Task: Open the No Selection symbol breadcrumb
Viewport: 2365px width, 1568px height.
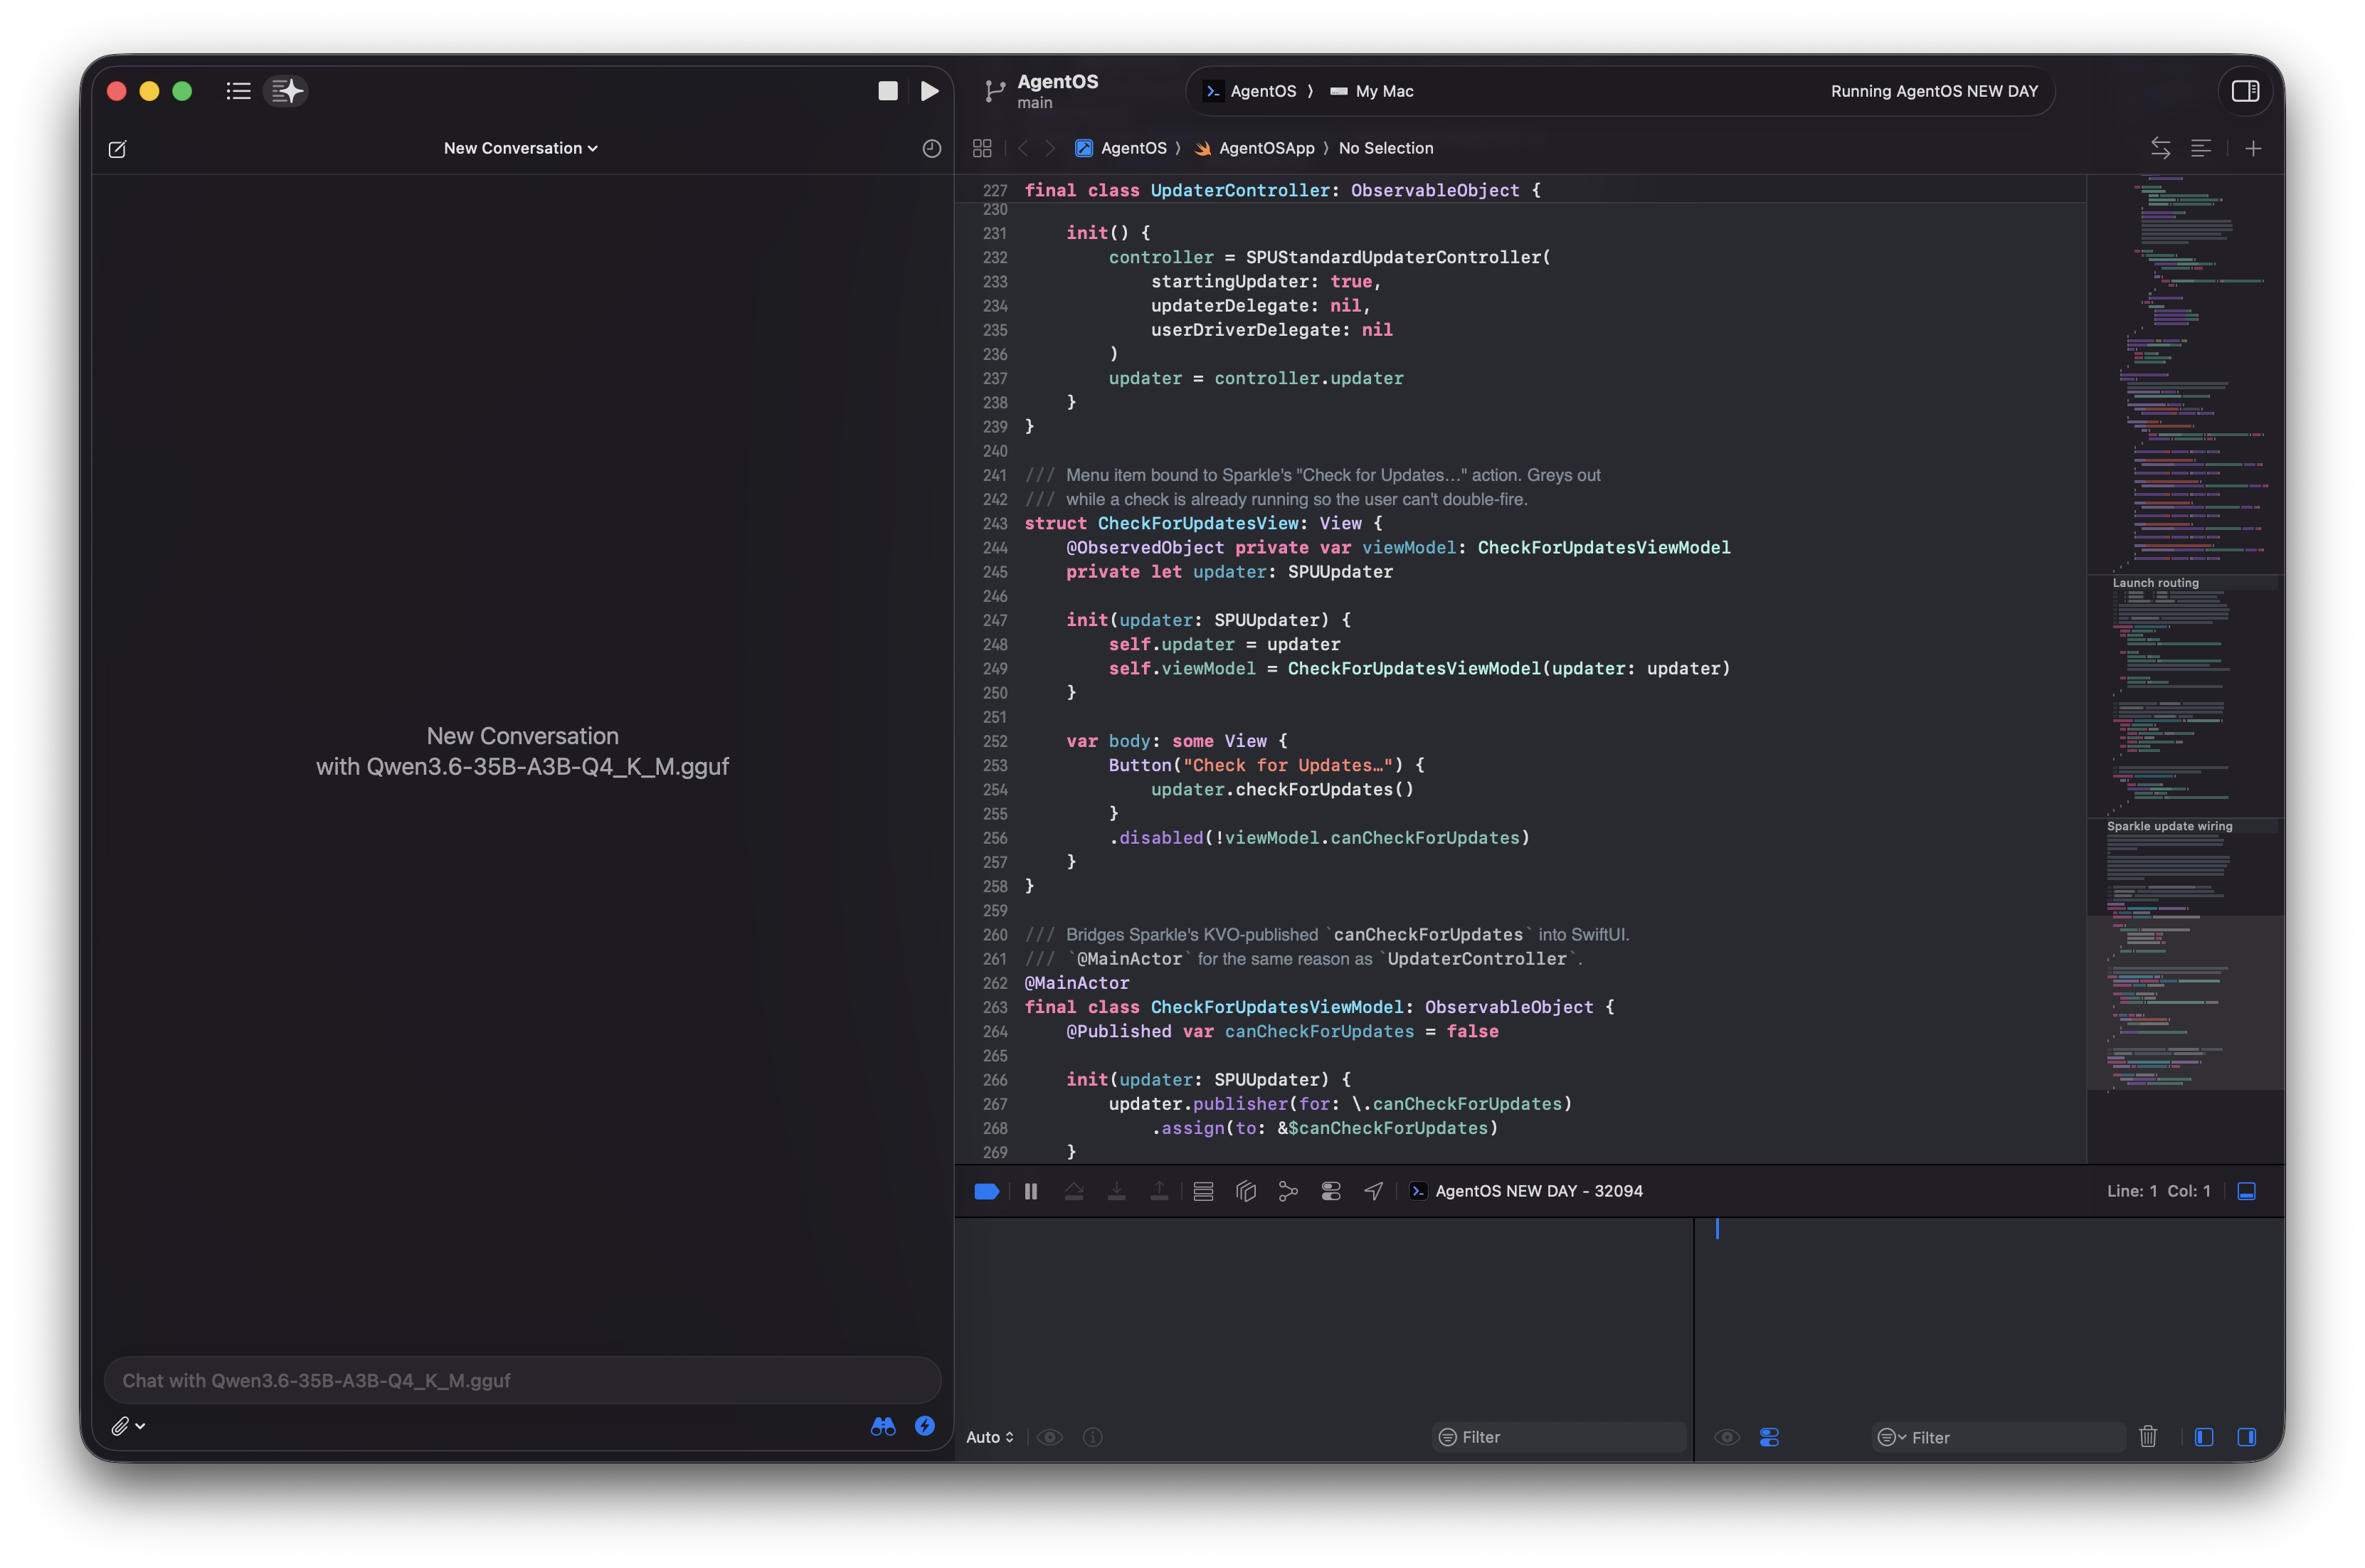Action: click(1386, 148)
